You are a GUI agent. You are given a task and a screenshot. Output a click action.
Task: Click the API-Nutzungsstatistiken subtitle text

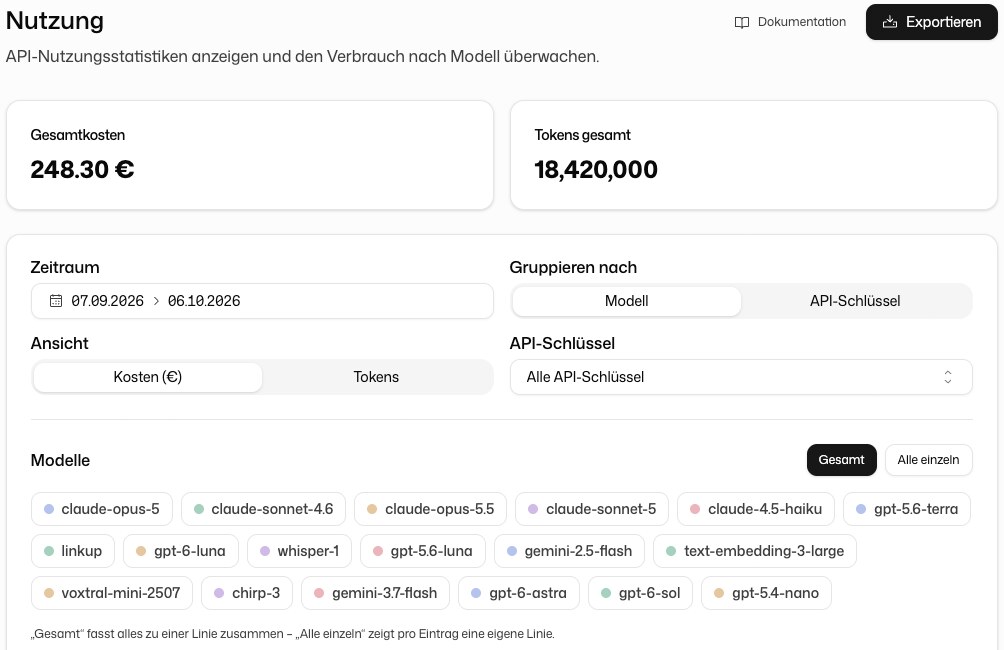tap(302, 56)
